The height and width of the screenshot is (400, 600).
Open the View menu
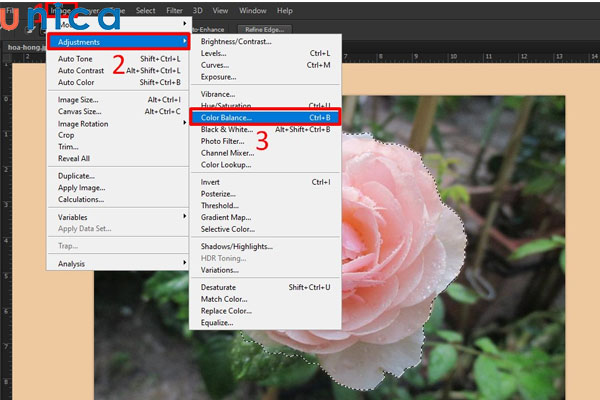click(x=220, y=11)
